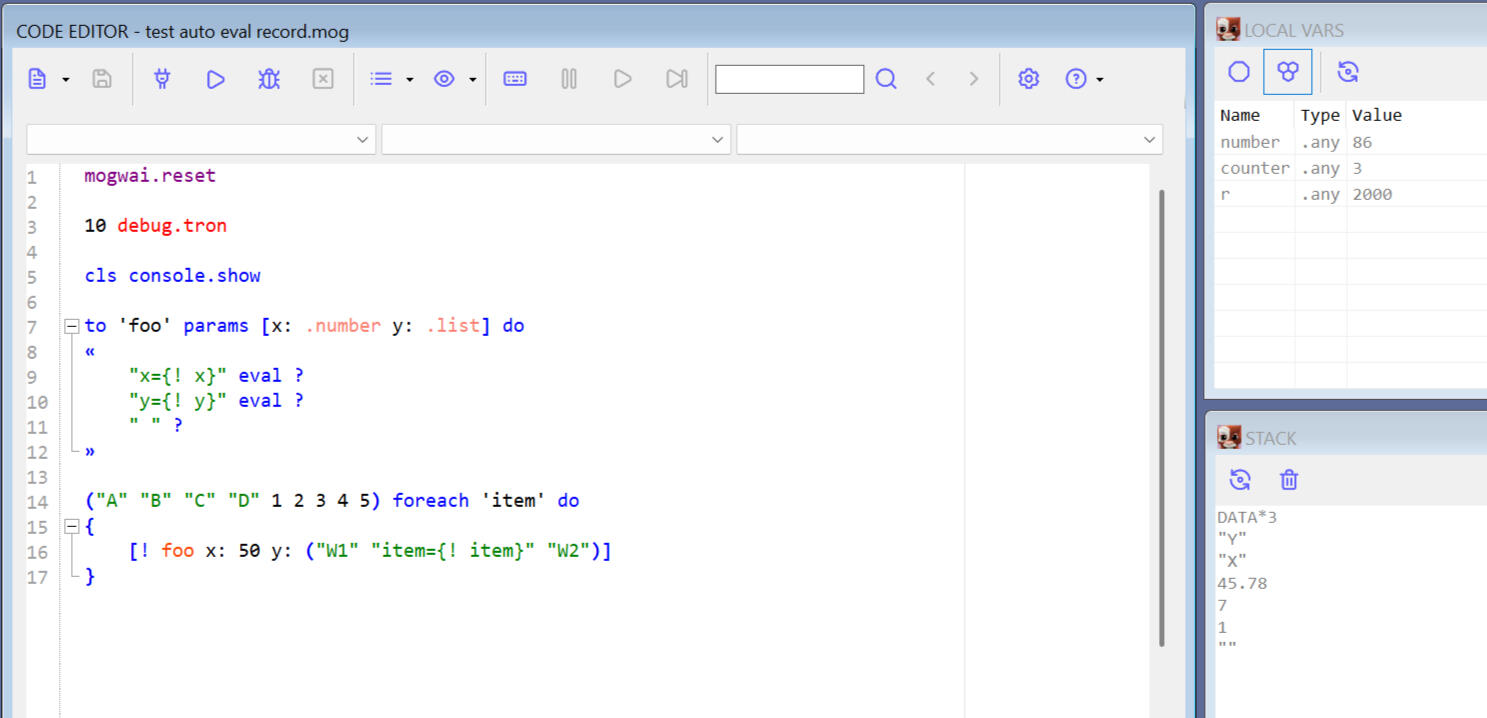Click the keyboard icon in toolbar

pyautogui.click(x=515, y=79)
